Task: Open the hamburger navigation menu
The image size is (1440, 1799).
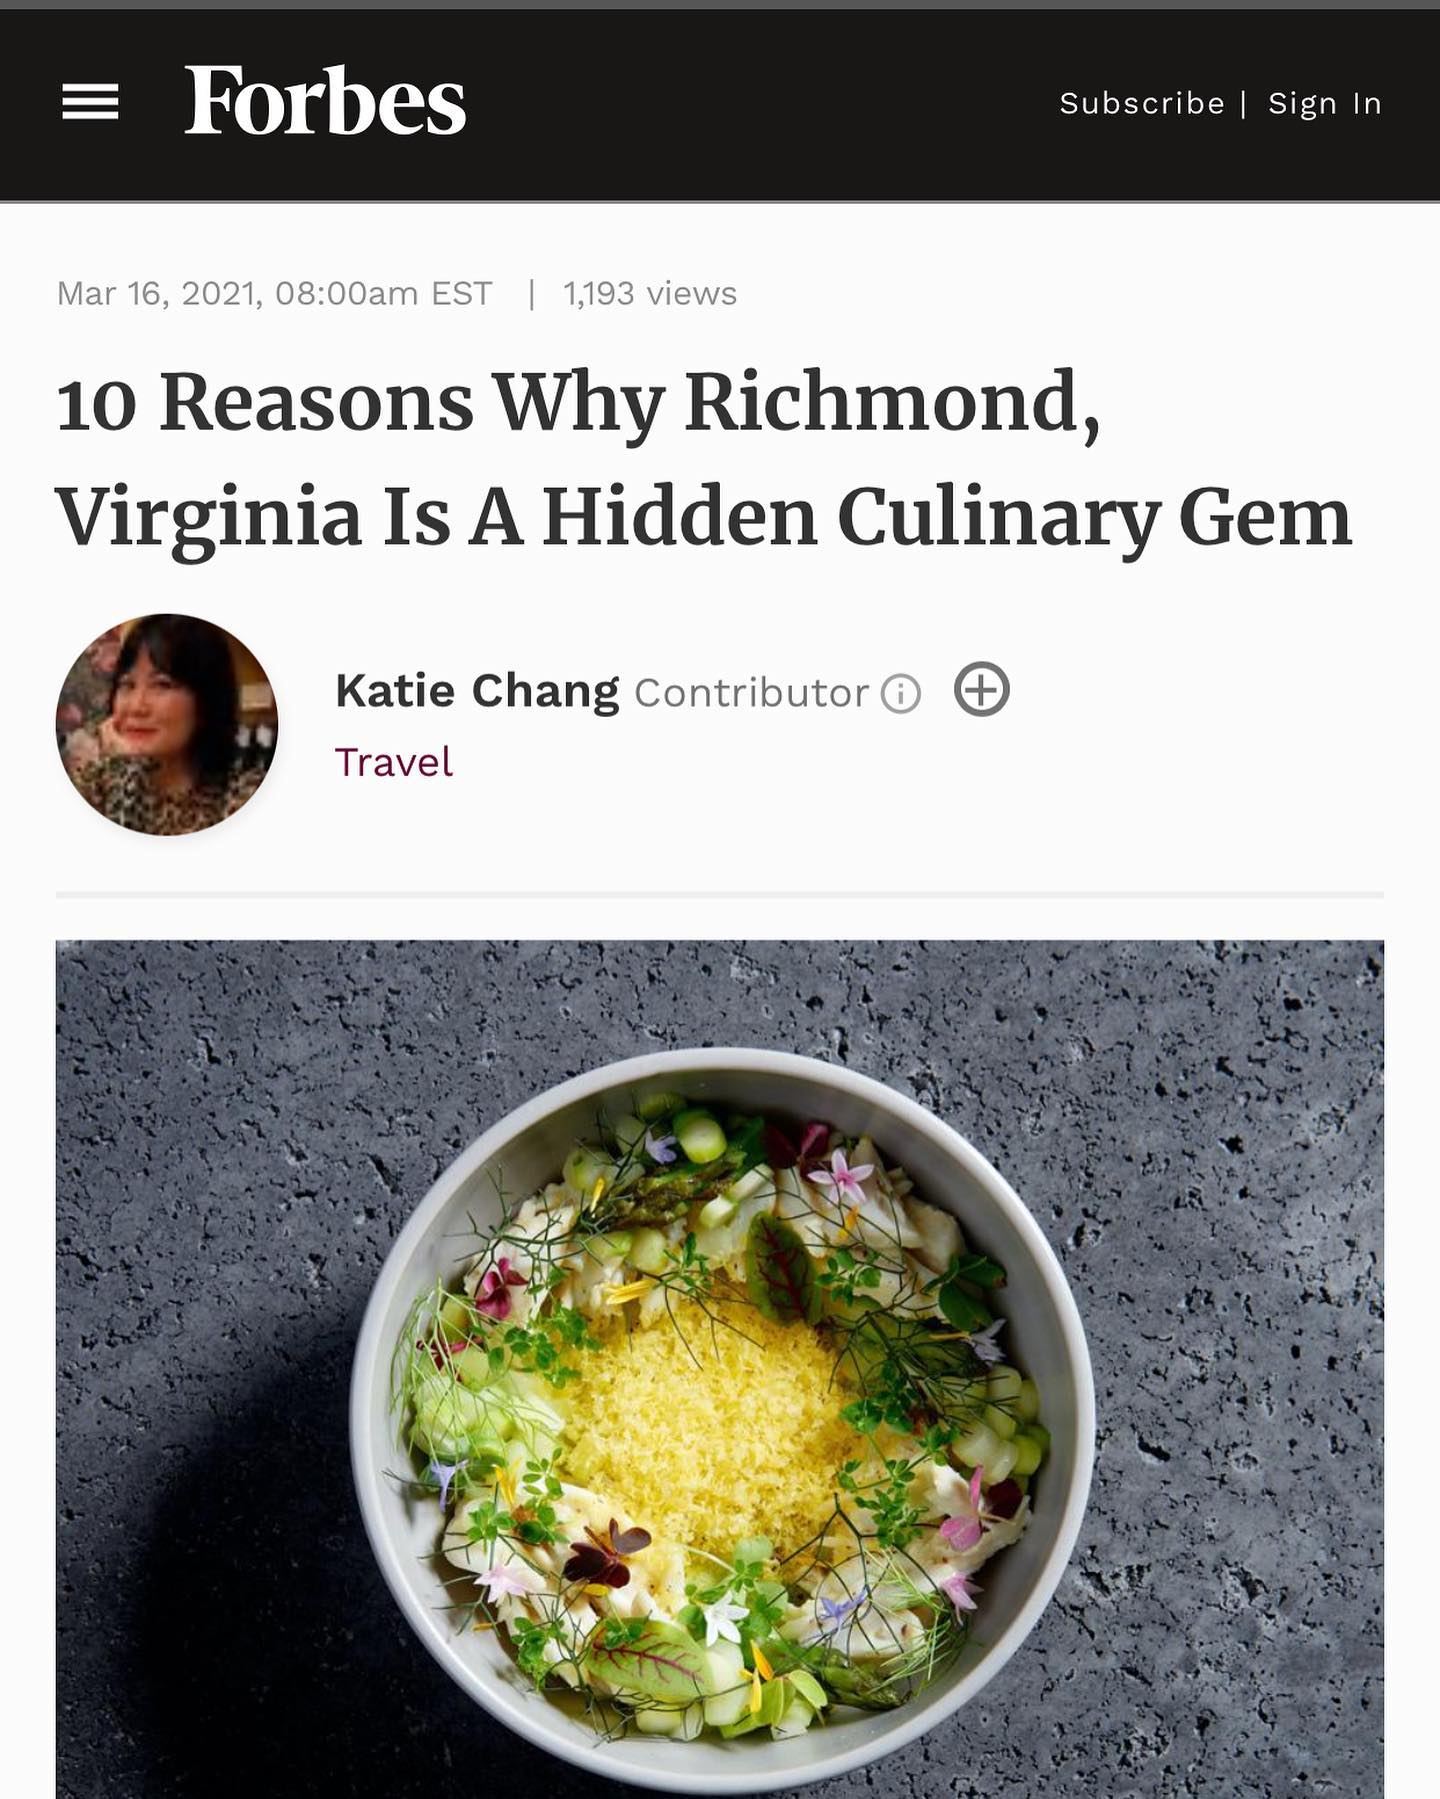Action: 90,102
